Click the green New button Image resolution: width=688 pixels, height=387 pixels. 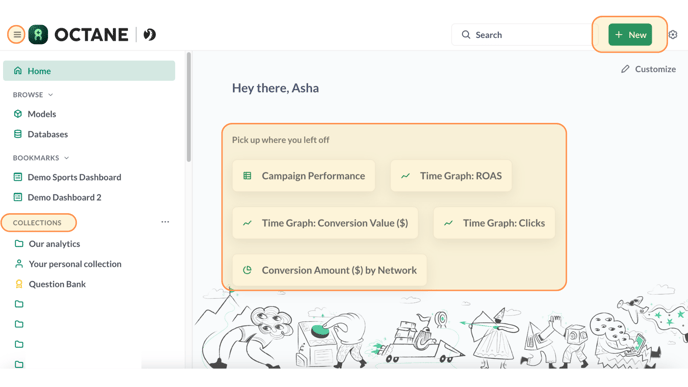(630, 35)
